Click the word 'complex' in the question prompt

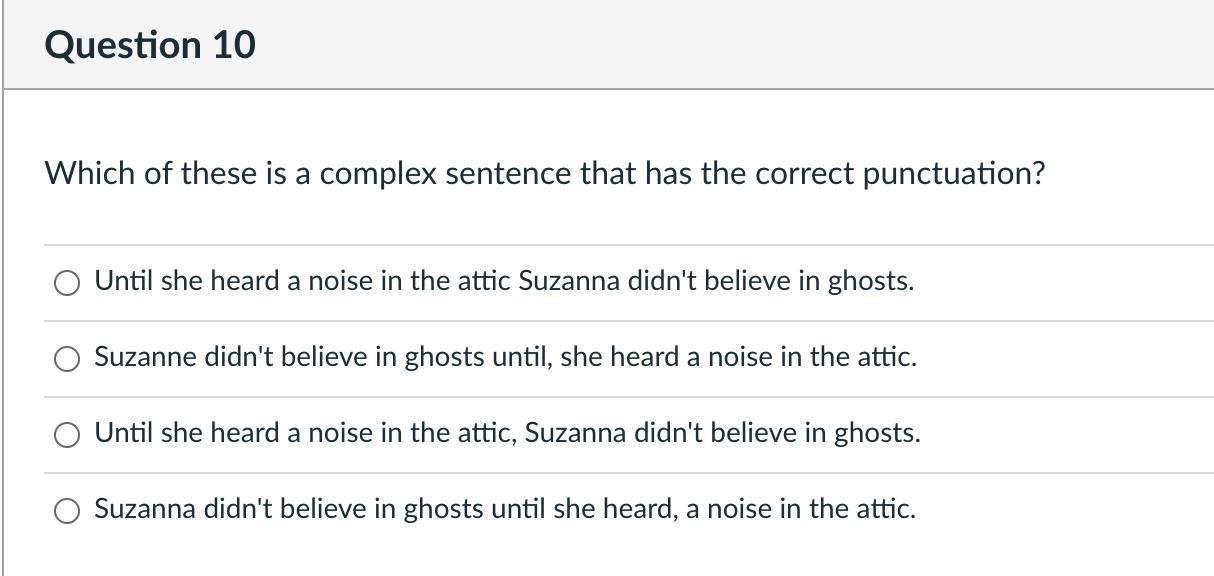378,174
